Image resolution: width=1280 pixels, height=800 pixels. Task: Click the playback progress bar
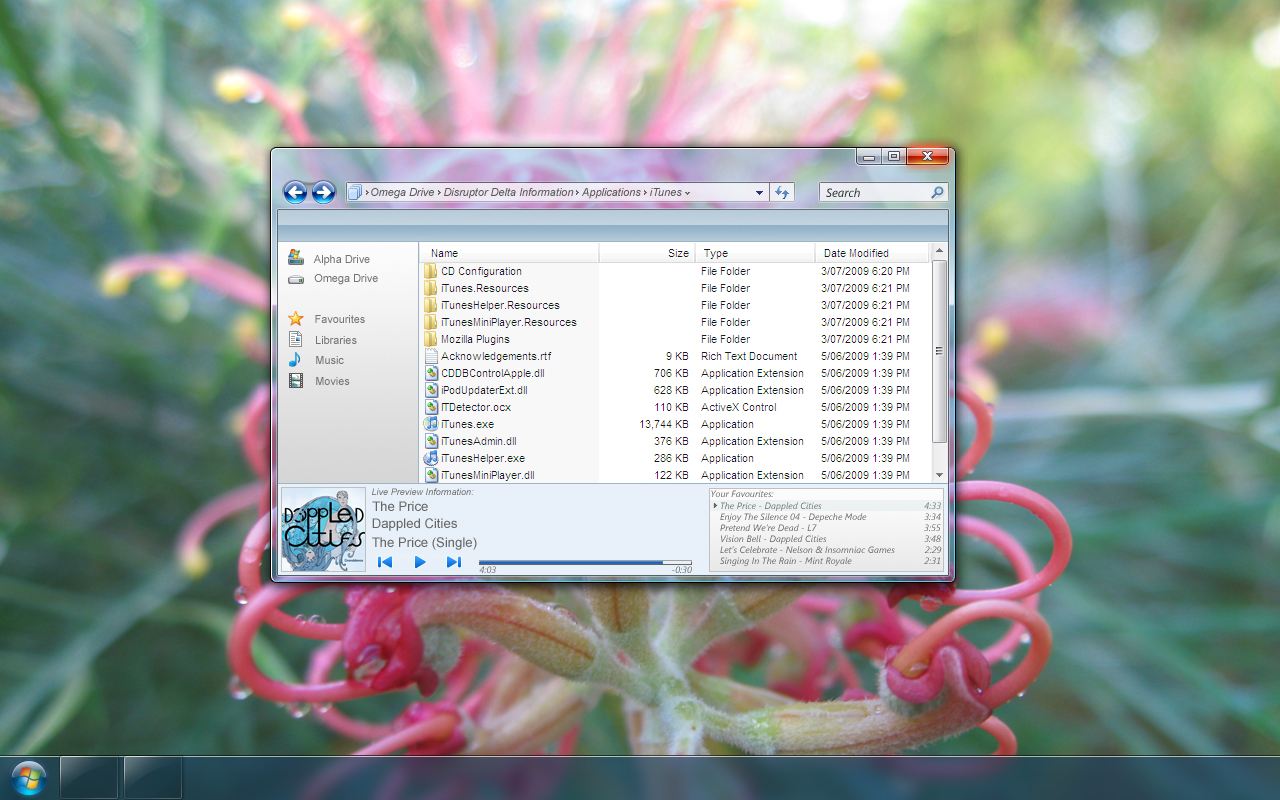[585, 562]
